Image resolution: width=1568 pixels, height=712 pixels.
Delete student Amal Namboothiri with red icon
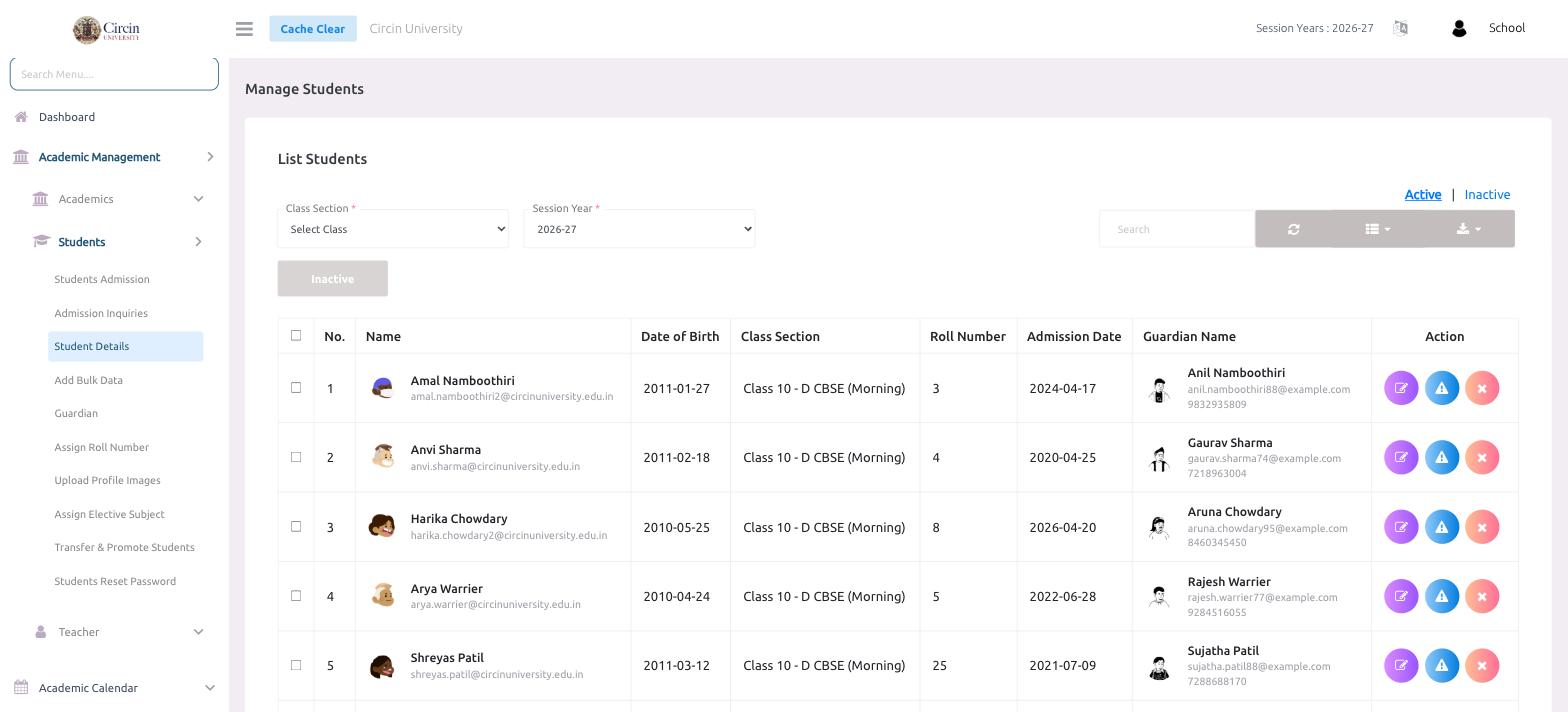[1482, 388]
